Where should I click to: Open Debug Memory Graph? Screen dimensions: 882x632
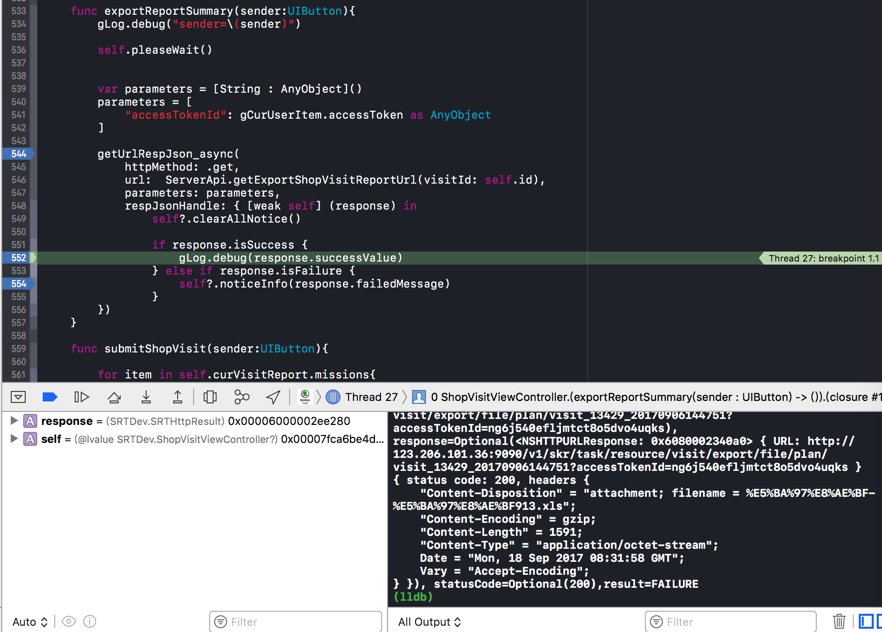(x=242, y=397)
